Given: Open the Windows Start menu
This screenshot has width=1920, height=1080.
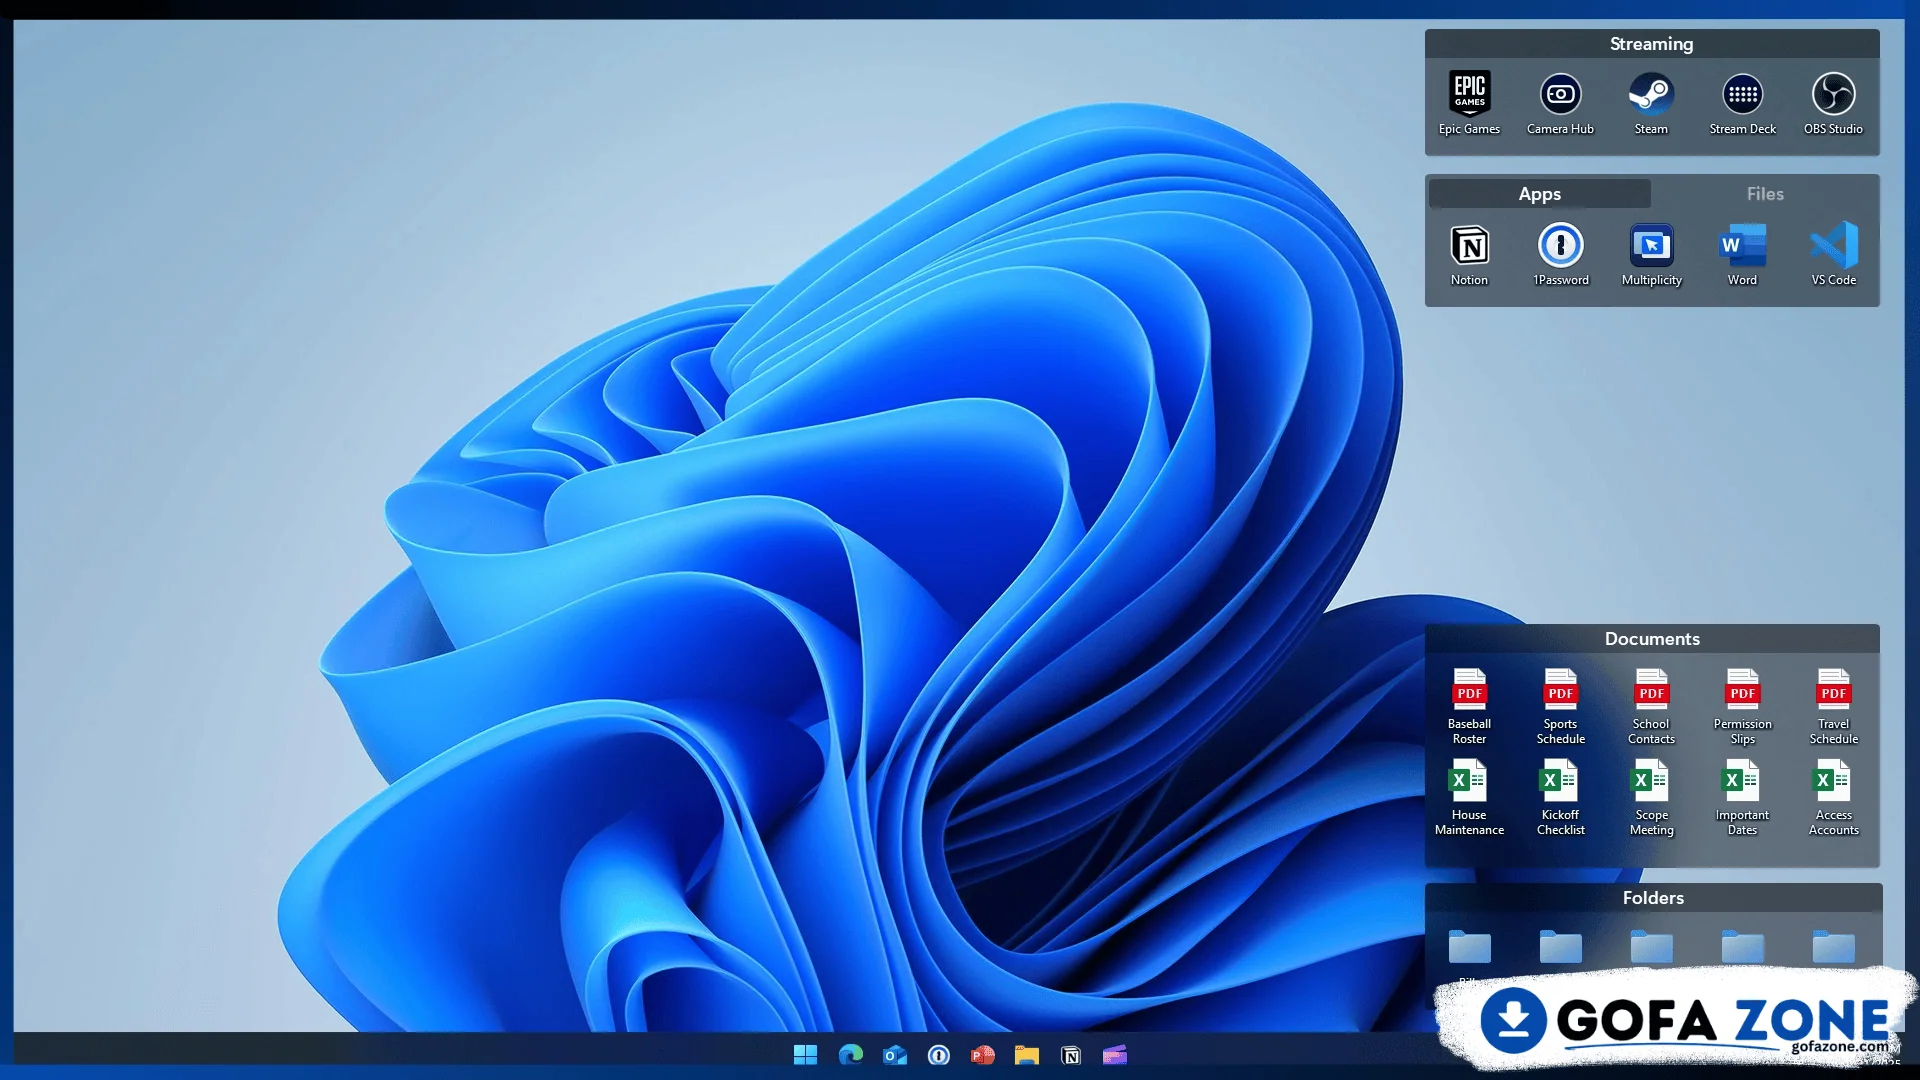Looking at the screenshot, I should click(x=805, y=1055).
